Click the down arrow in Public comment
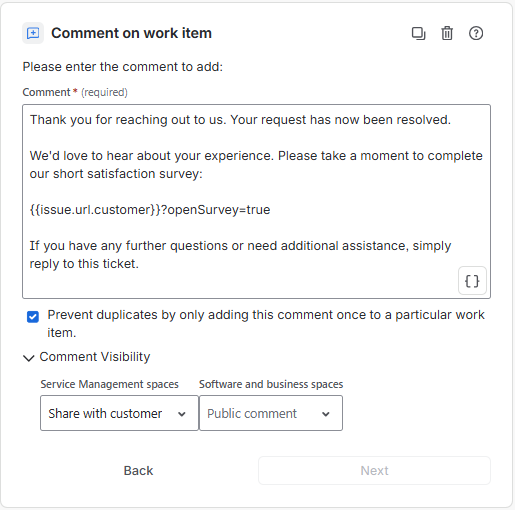Viewport: 515px width, 510px height. point(326,414)
